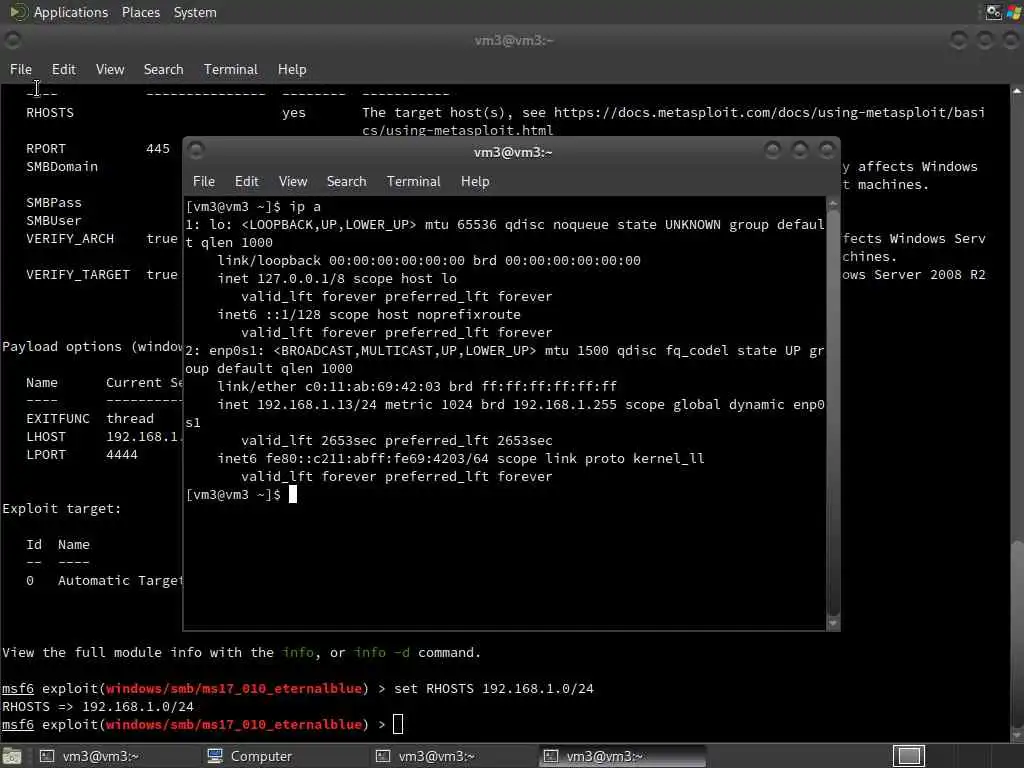The height and width of the screenshot is (768, 1024).
Task: Click VERIFY_TARGET option in background terminal
Action: pos(78,274)
